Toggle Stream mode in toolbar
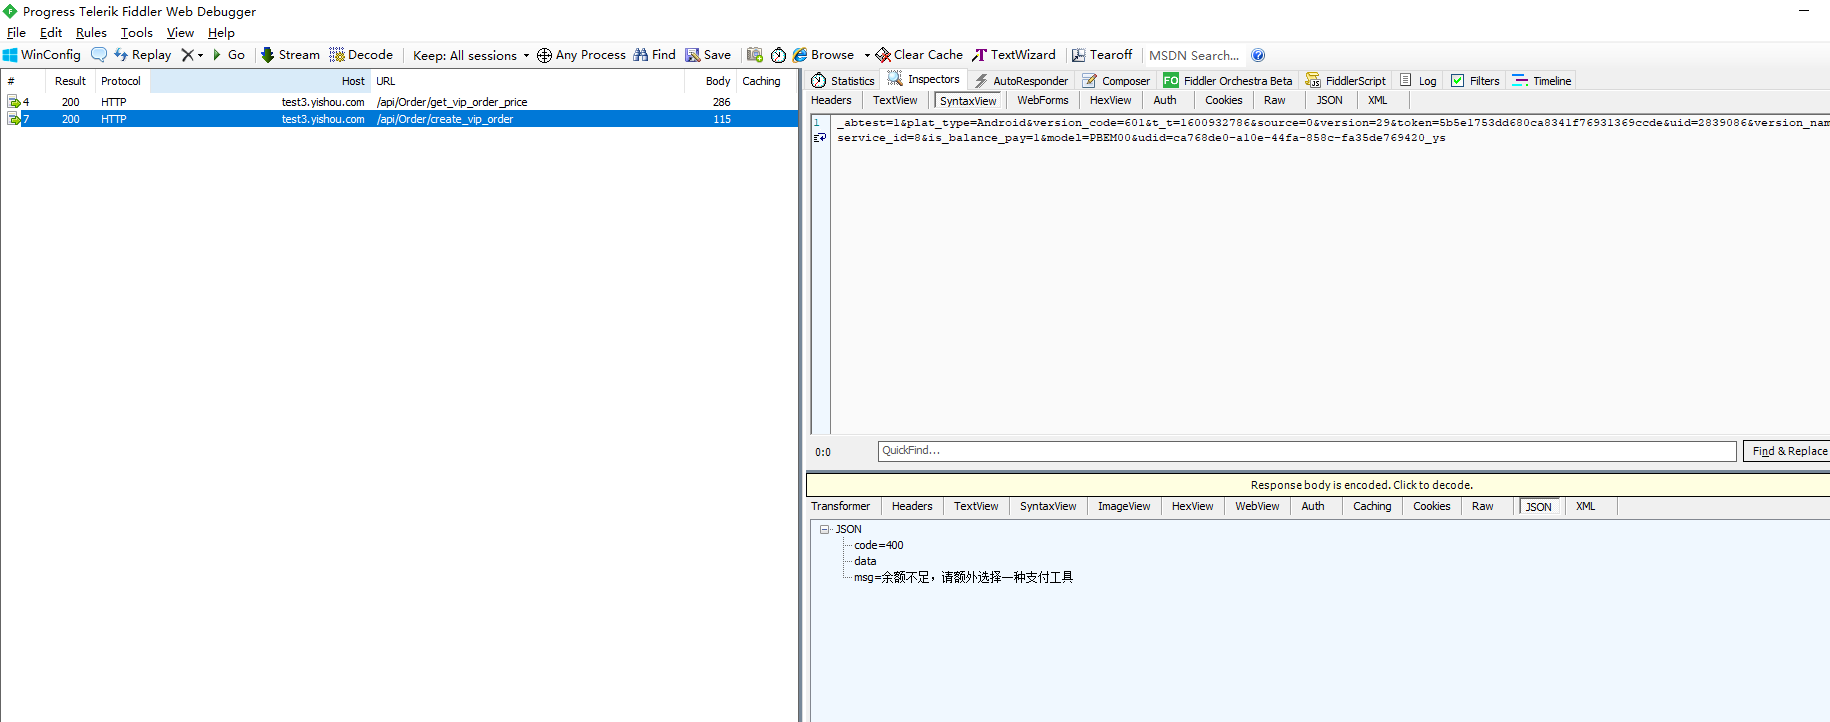1830x722 pixels. (290, 55)
